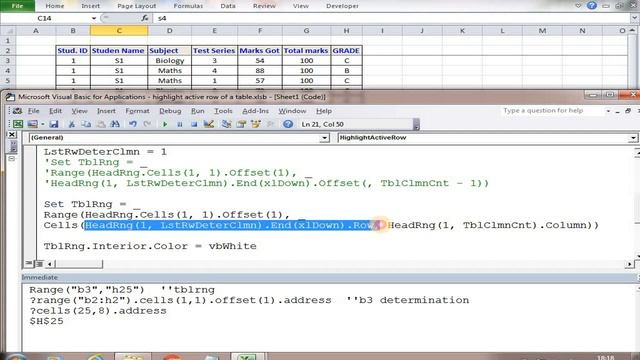The width and height of the screenshot is (640, 360).
Task: Switch to the Page Layout ribbon tab
Action: [x=137, y=6]
